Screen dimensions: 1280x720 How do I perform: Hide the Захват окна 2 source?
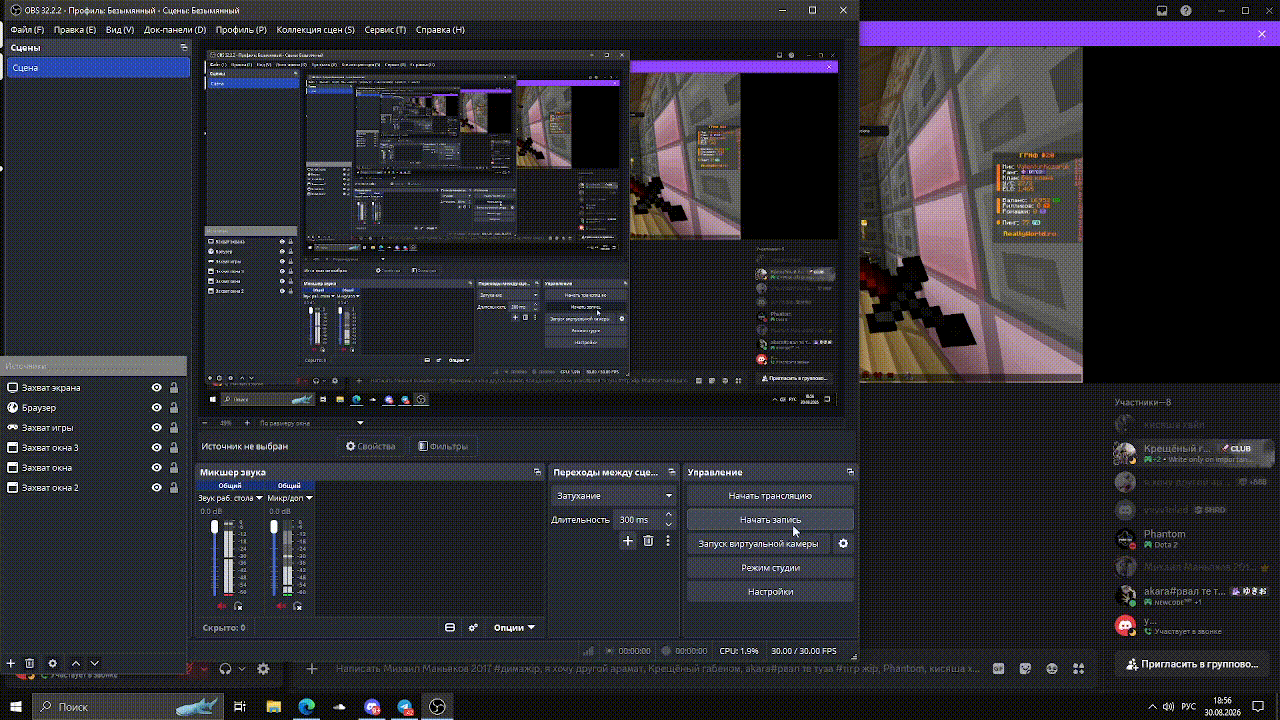tap(157, 488)
